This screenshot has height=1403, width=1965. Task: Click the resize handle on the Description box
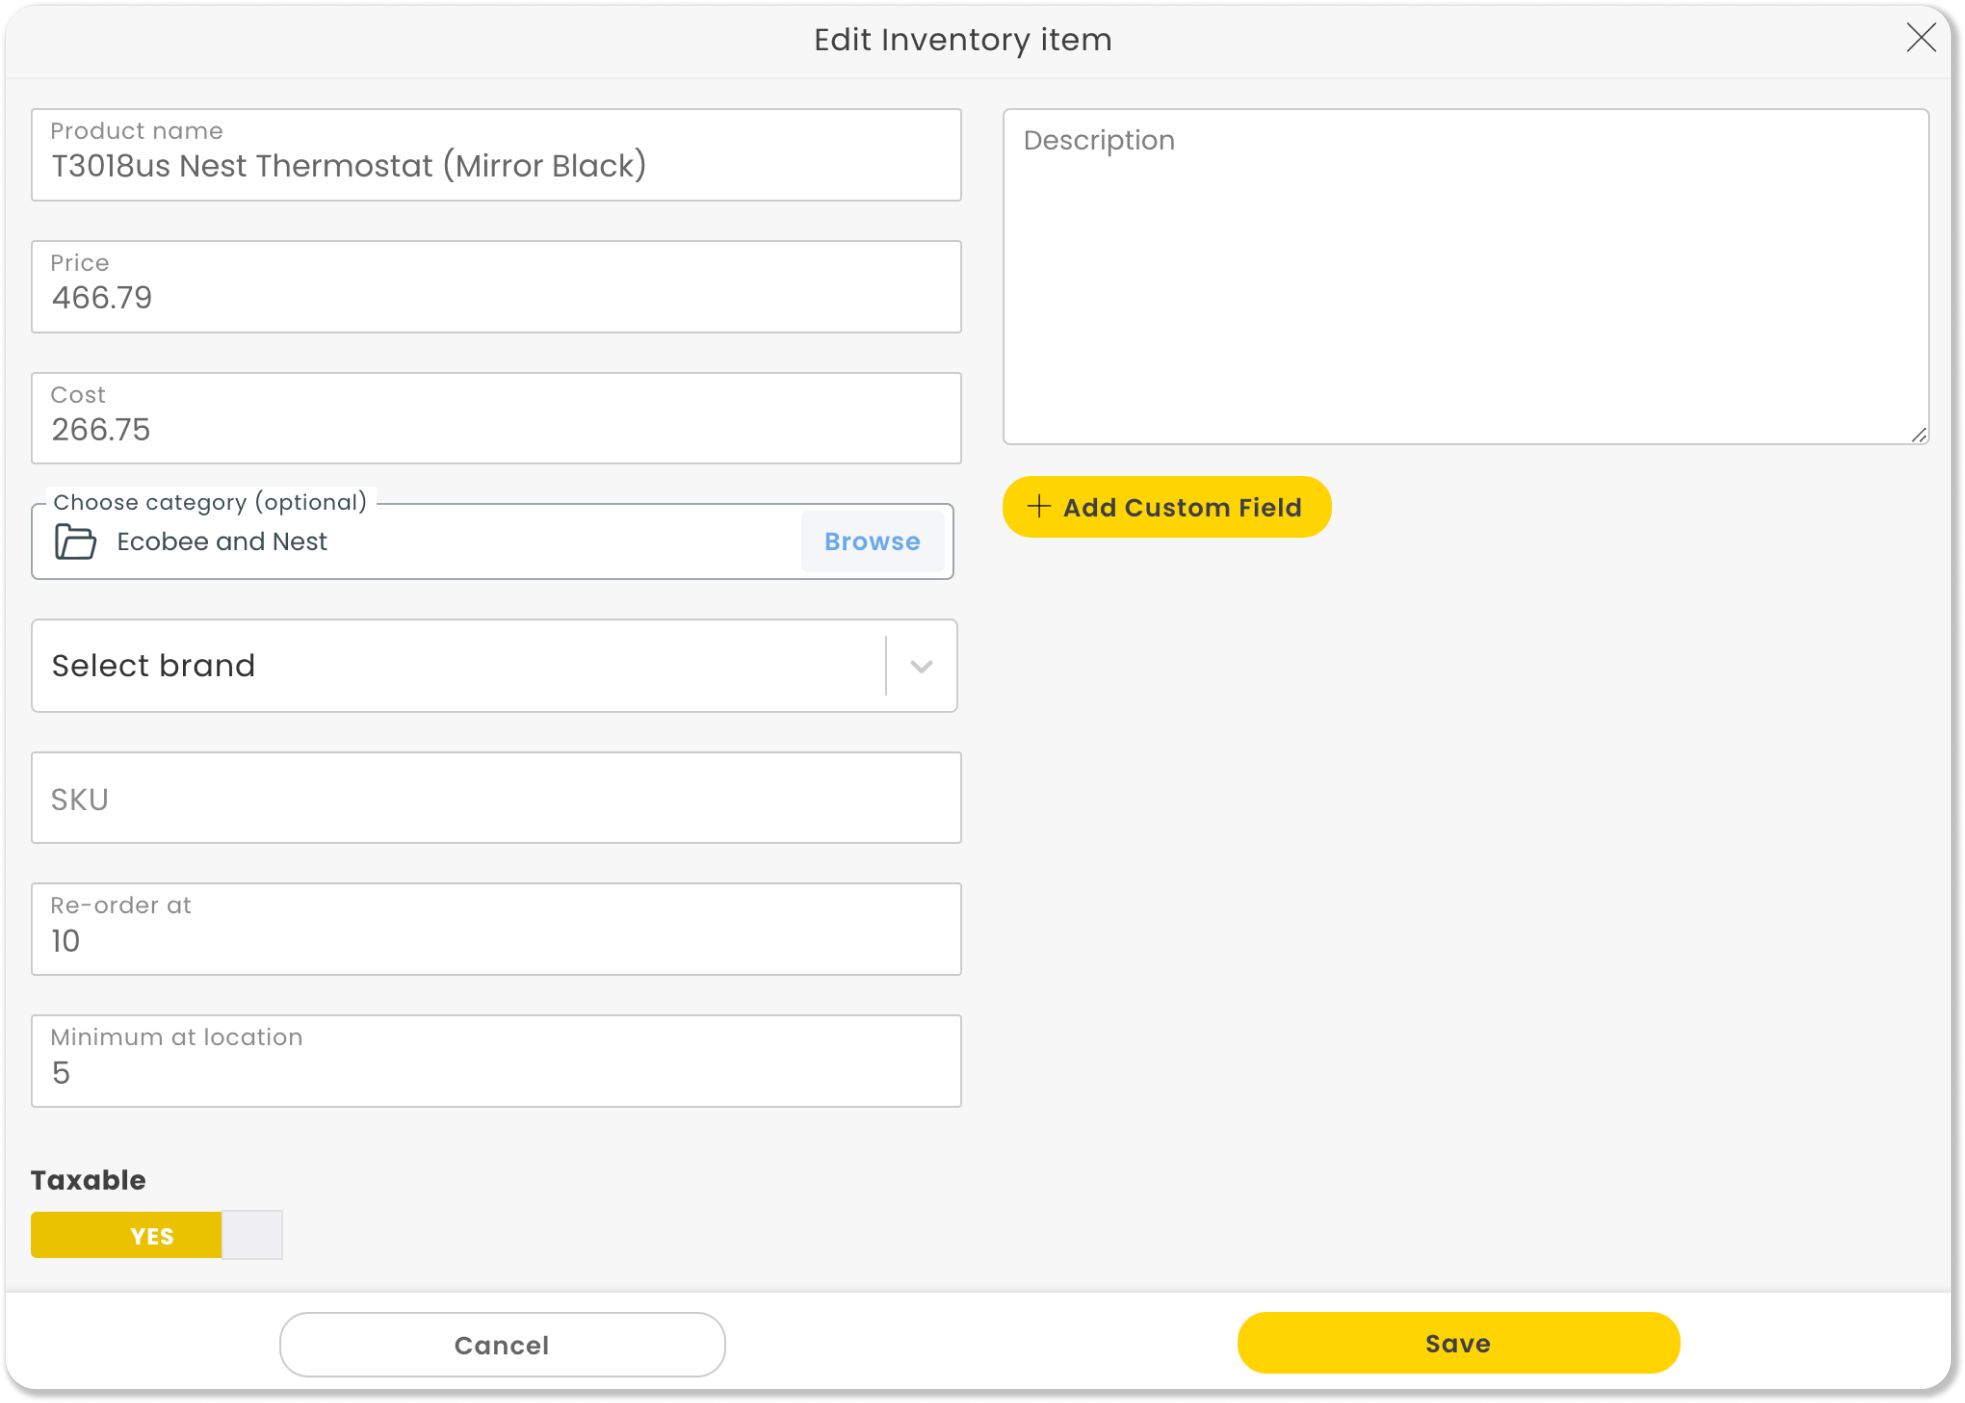1918,435
